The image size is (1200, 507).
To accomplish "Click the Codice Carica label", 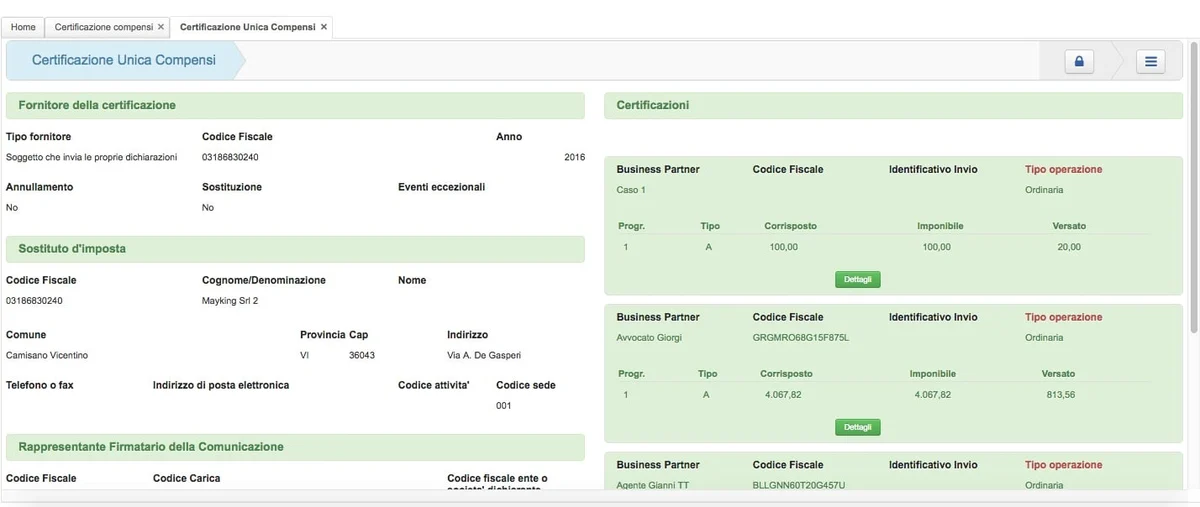I will click(186, 479).
